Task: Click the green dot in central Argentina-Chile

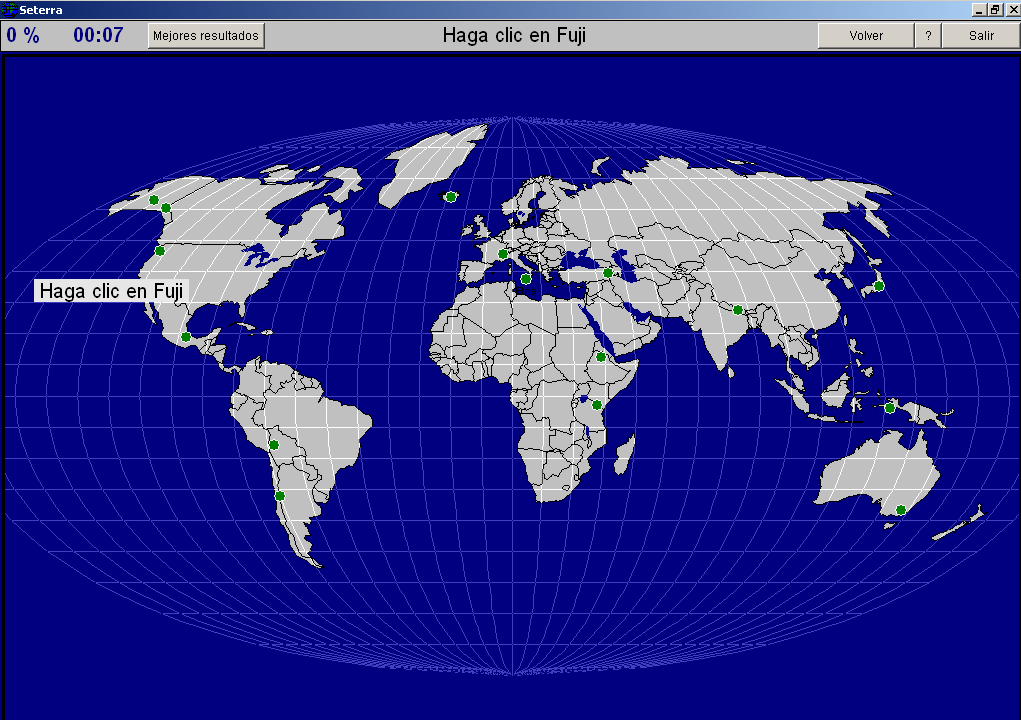Action: click(279, 496)
